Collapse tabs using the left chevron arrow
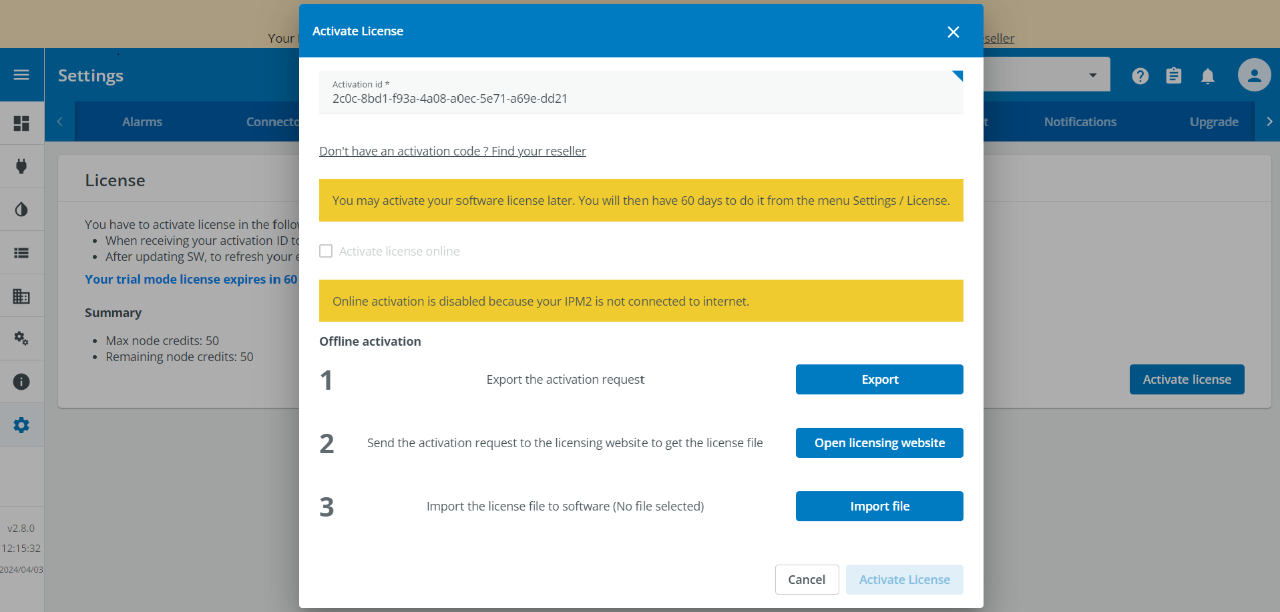The image size is (1280, 612). (x=59, y=121)
